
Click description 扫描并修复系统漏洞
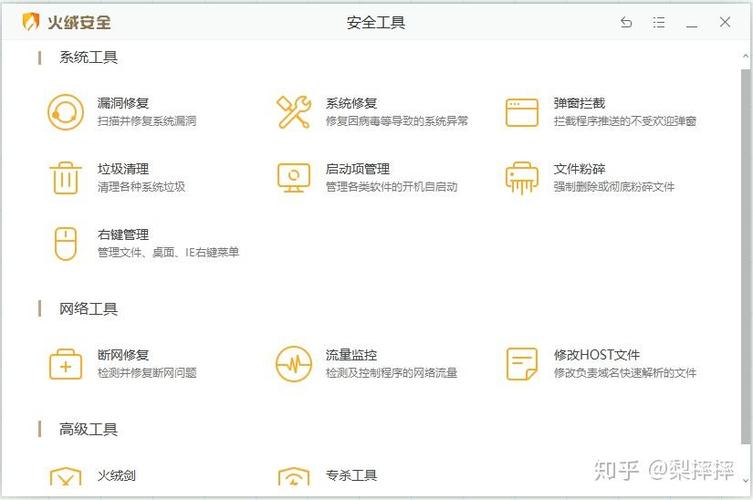click(147, 121)
